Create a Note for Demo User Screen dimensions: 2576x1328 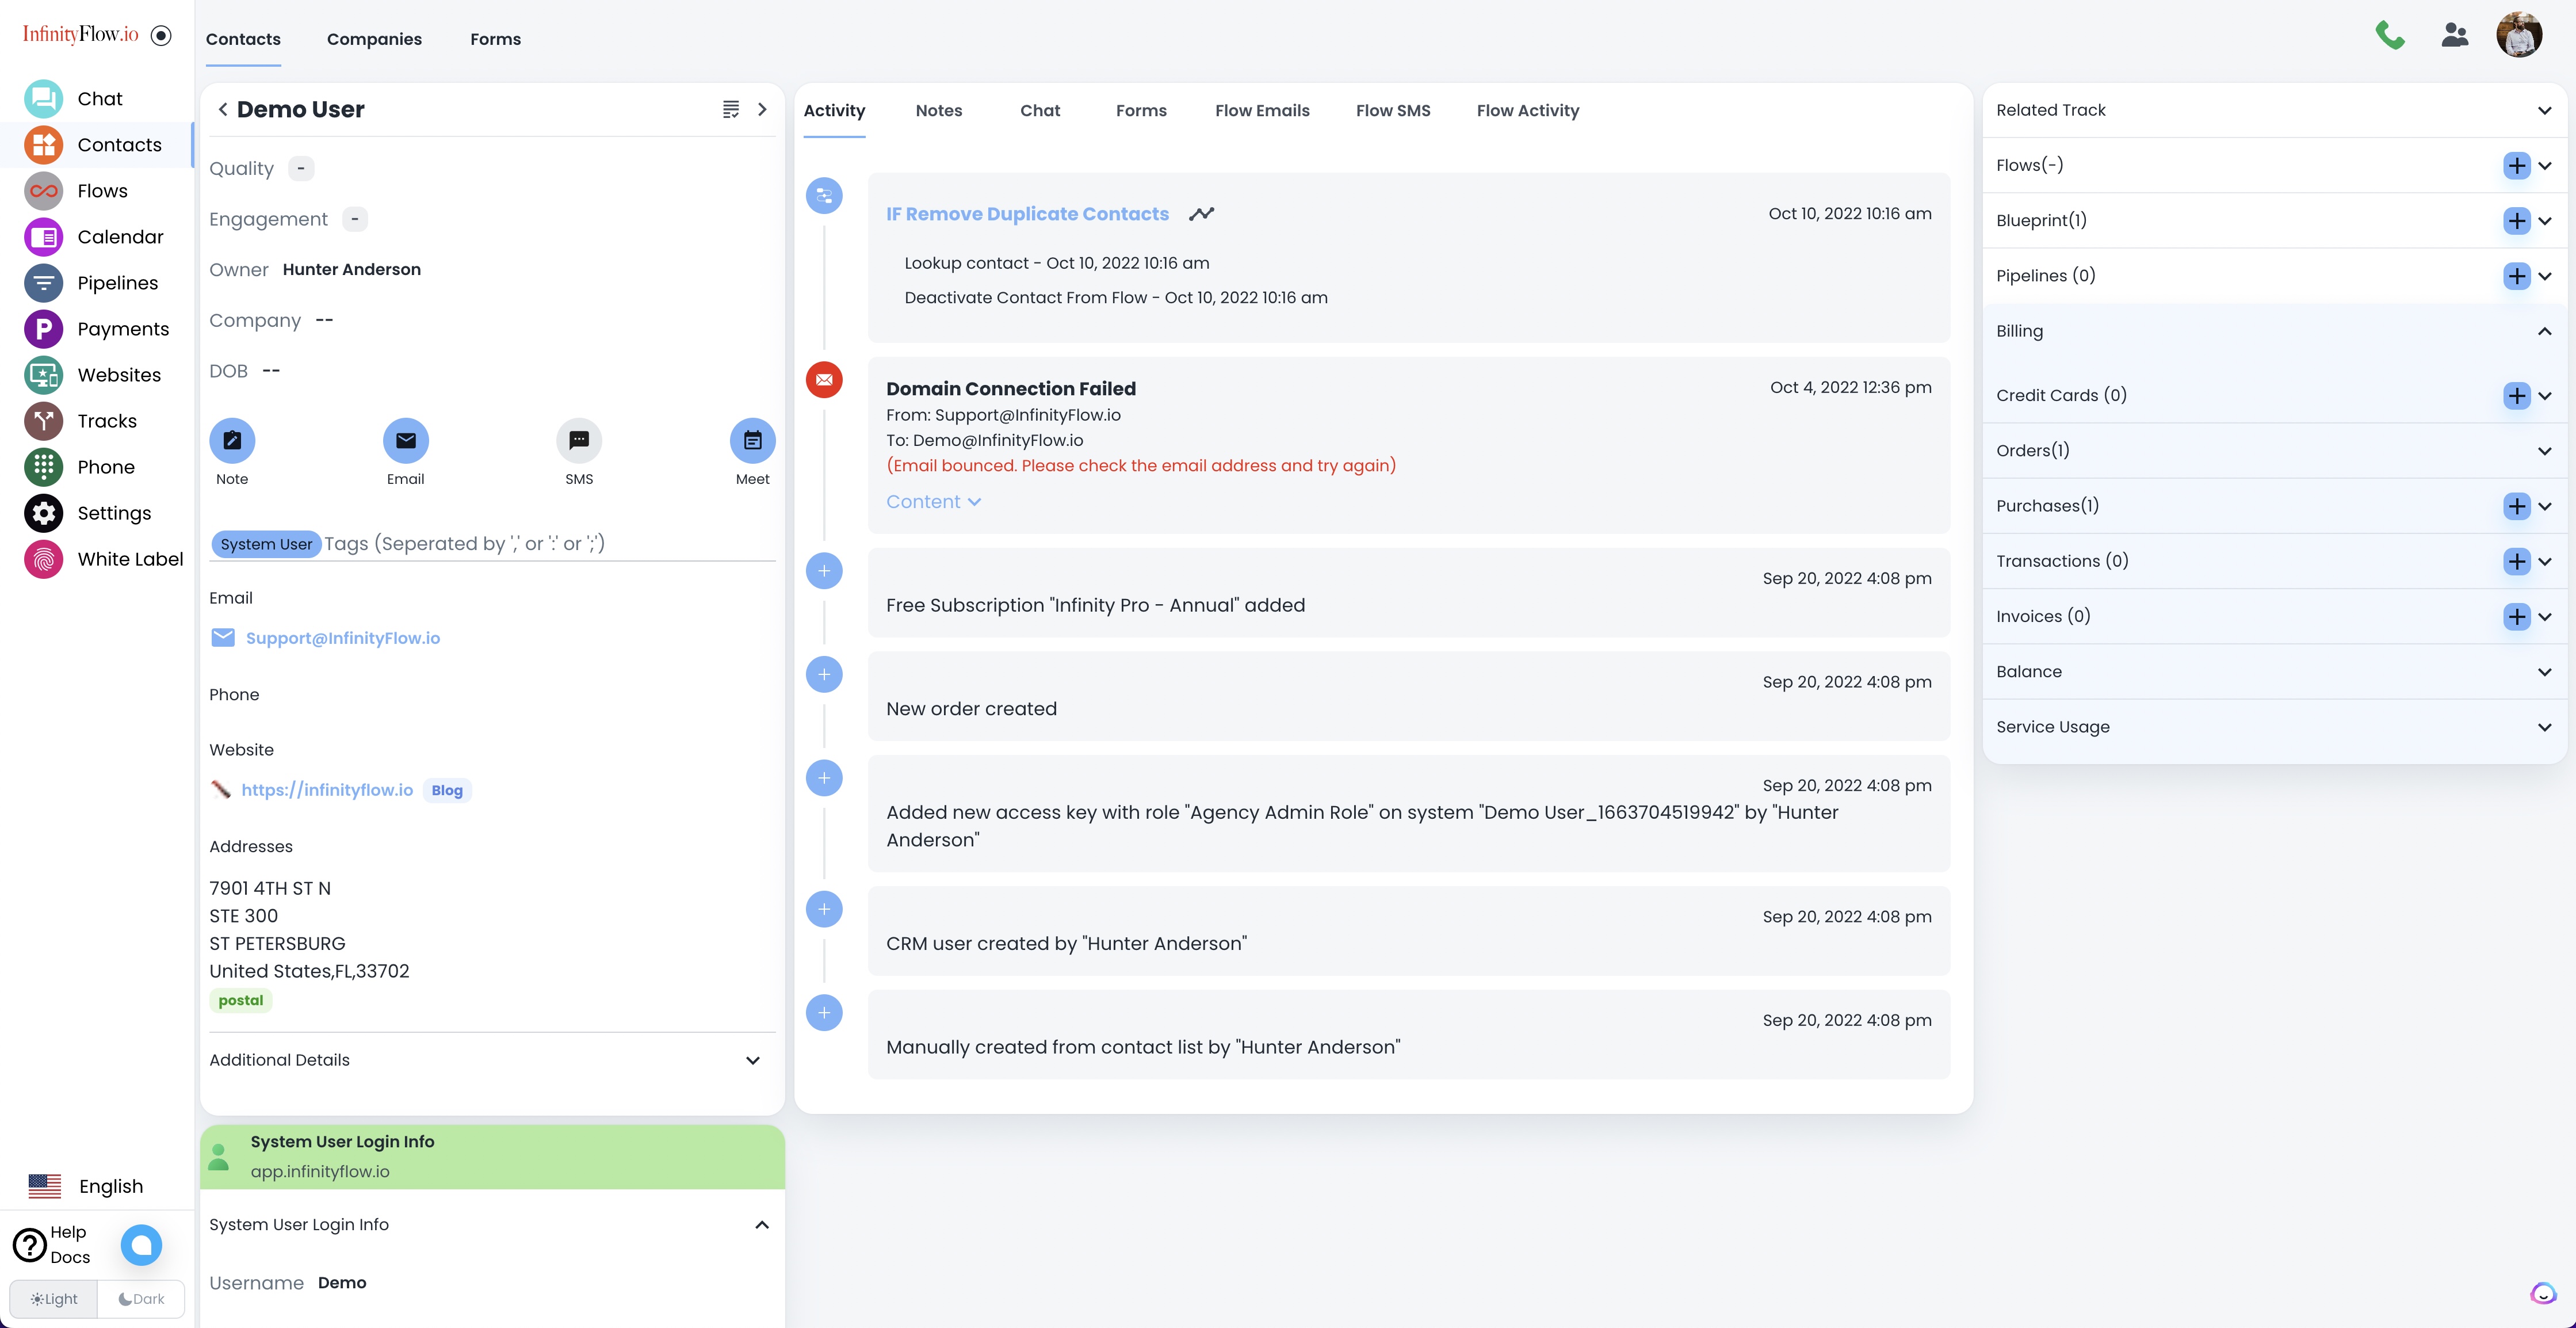(232, 440)
